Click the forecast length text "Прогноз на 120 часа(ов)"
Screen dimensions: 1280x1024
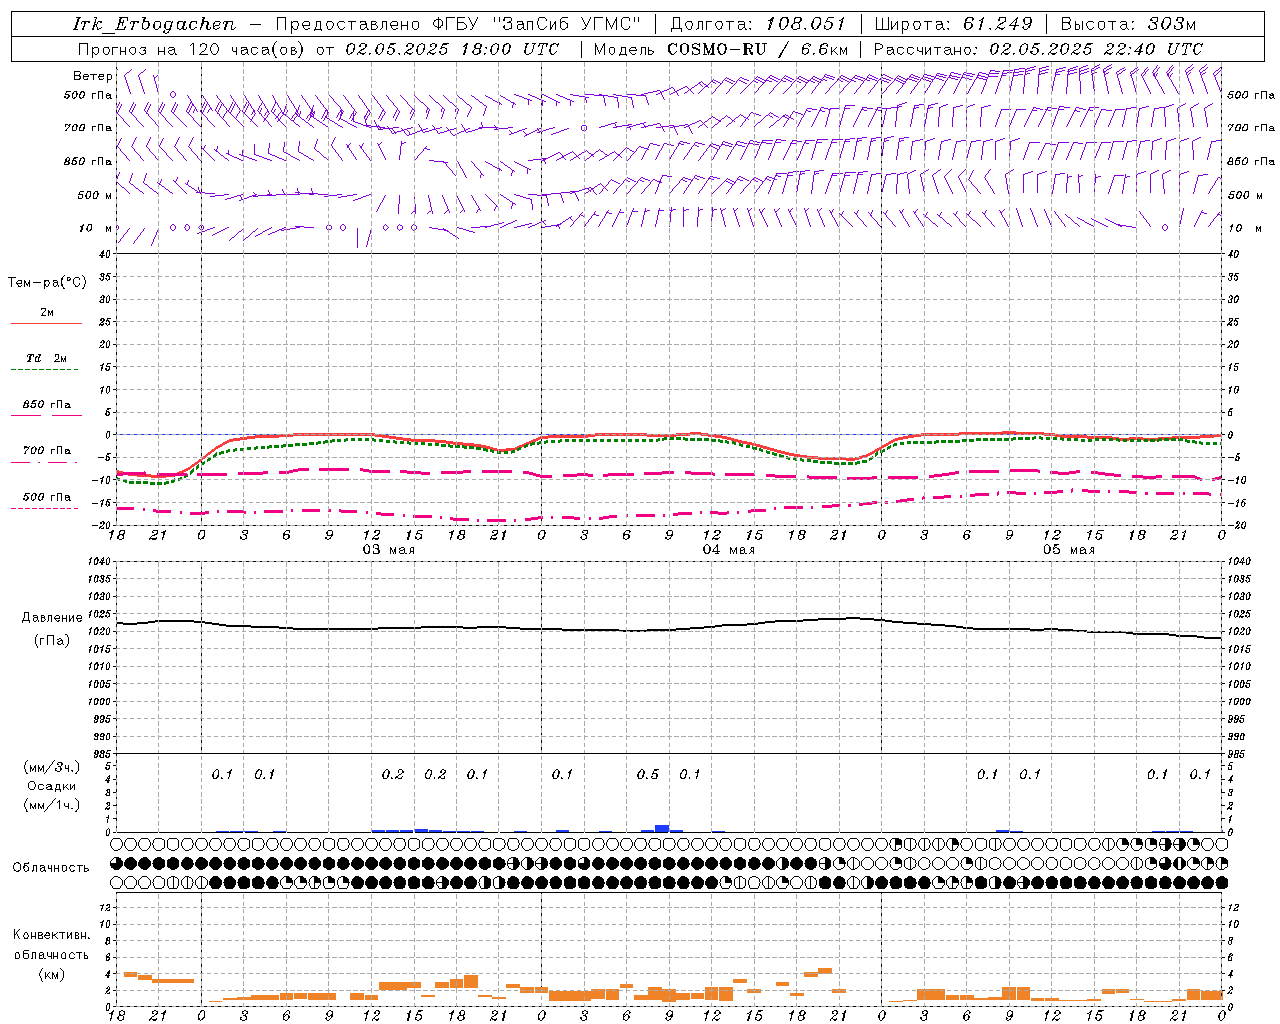193,49
